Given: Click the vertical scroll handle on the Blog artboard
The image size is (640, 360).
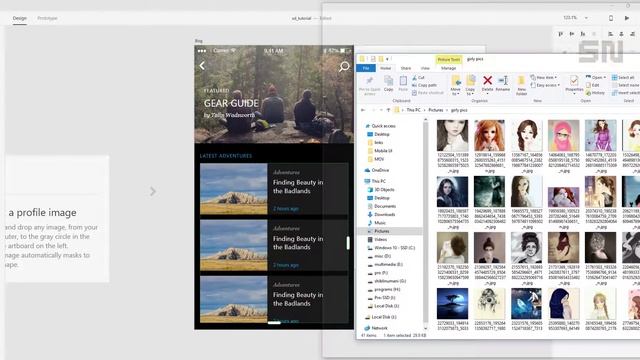Looking at the screenshot, I should point(348,242).
